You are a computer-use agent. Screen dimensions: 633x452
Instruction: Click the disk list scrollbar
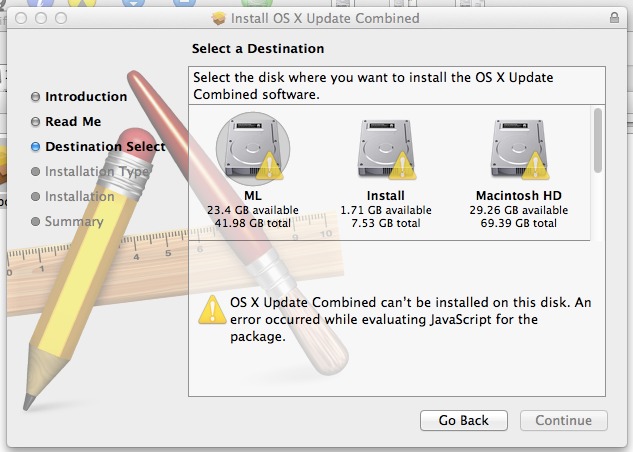point(598,138)
